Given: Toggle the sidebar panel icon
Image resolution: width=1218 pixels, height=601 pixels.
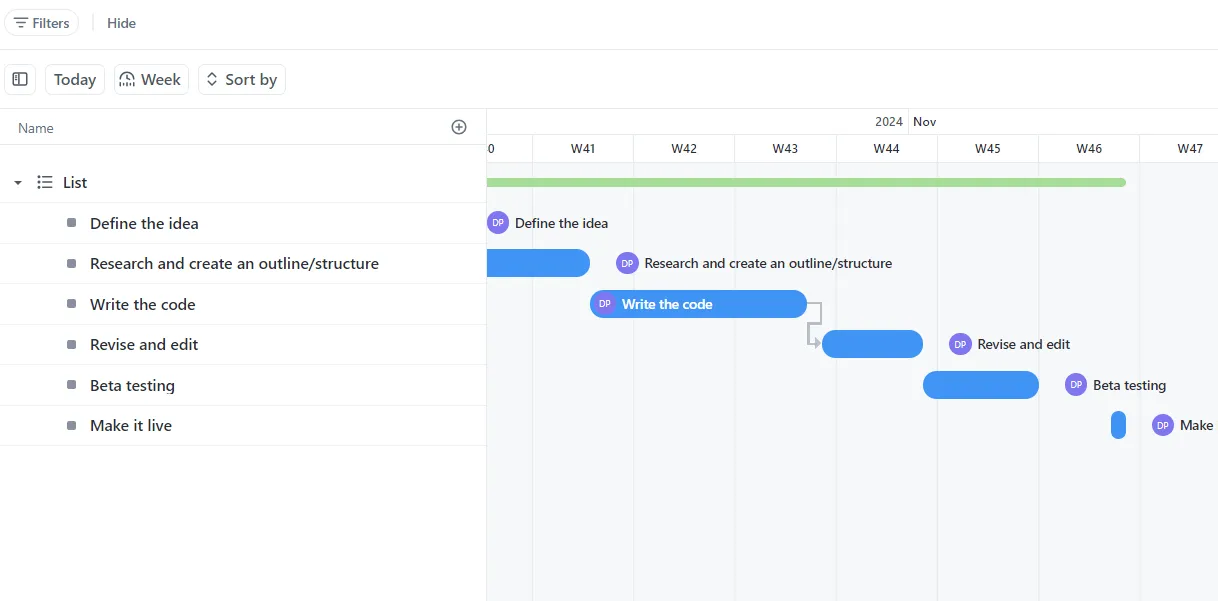Looking at the screenshot, I should [20, 79].
